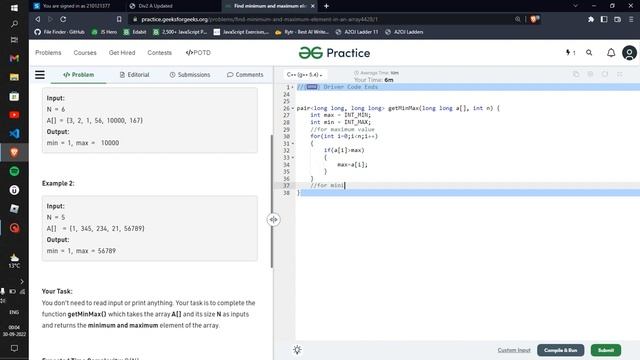The width and height of the screenshot is (640, 360).
Task: Open the C++ language dropdown
Action: pyautogui.click(x=304, y=75)
